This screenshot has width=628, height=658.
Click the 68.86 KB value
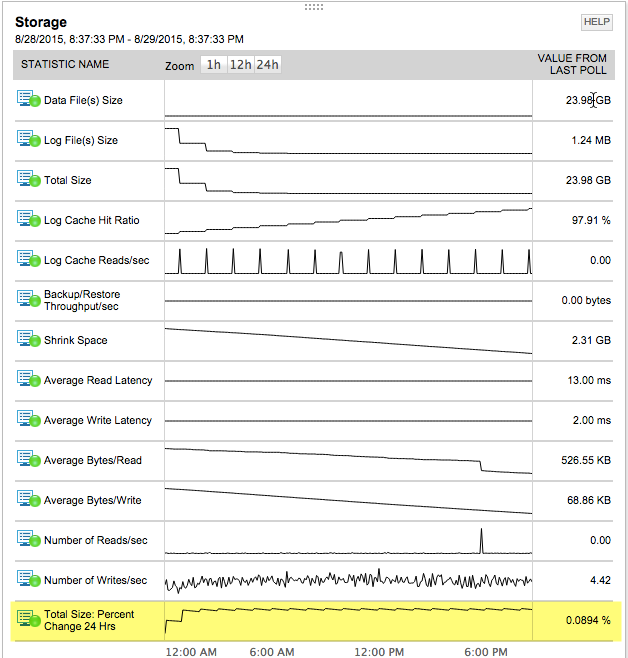tap(589, 500)
